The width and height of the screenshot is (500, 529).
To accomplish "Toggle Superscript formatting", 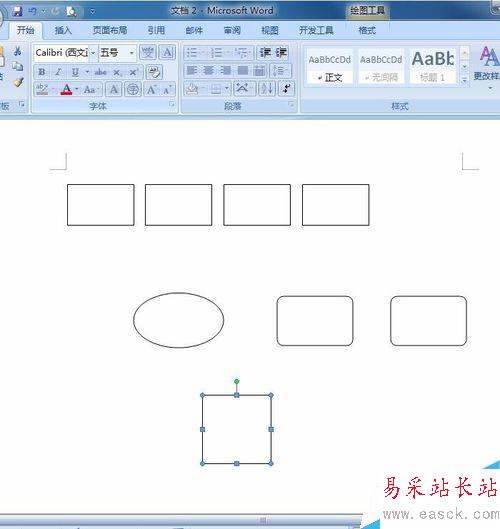I will 134,72.
